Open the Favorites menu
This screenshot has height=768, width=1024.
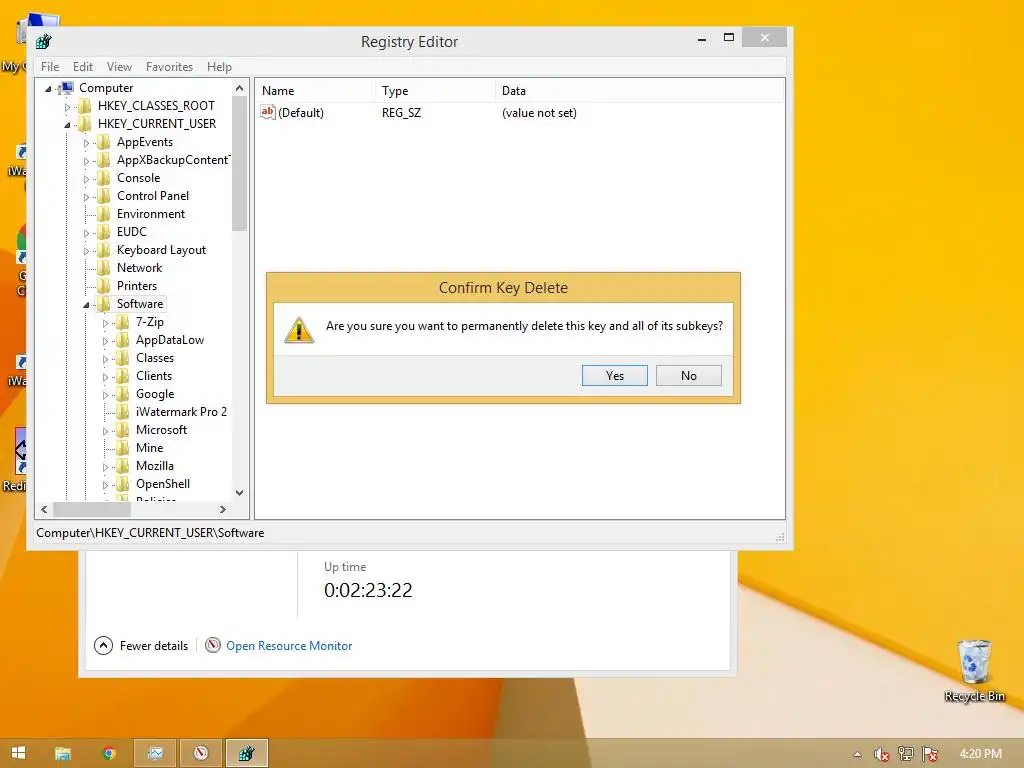pos(169,67)
